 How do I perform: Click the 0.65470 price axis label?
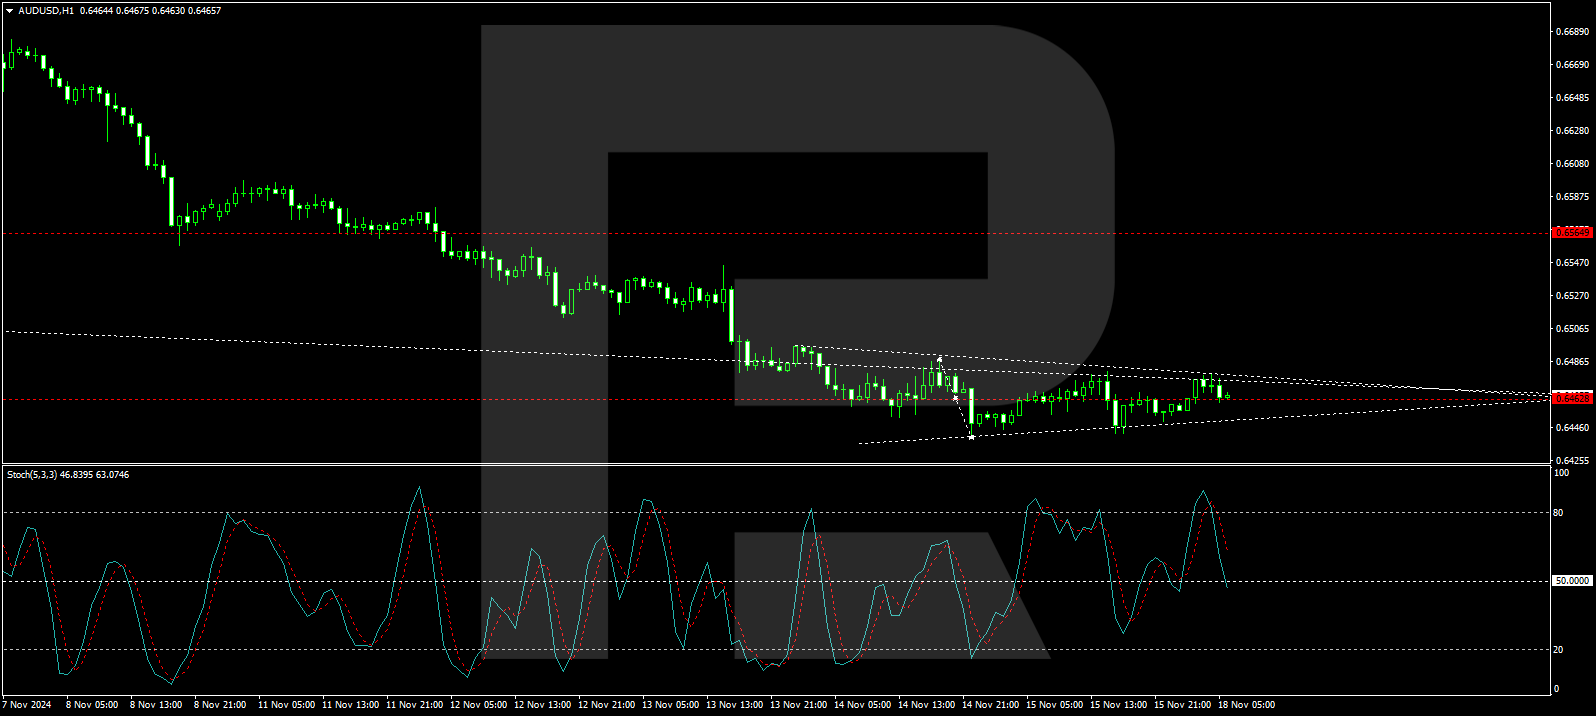click(1572, 263)
